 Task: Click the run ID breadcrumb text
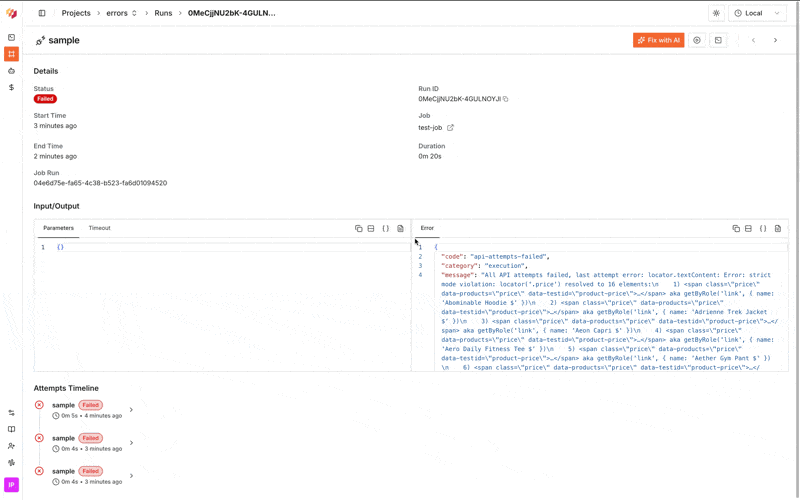click(232, 13)
